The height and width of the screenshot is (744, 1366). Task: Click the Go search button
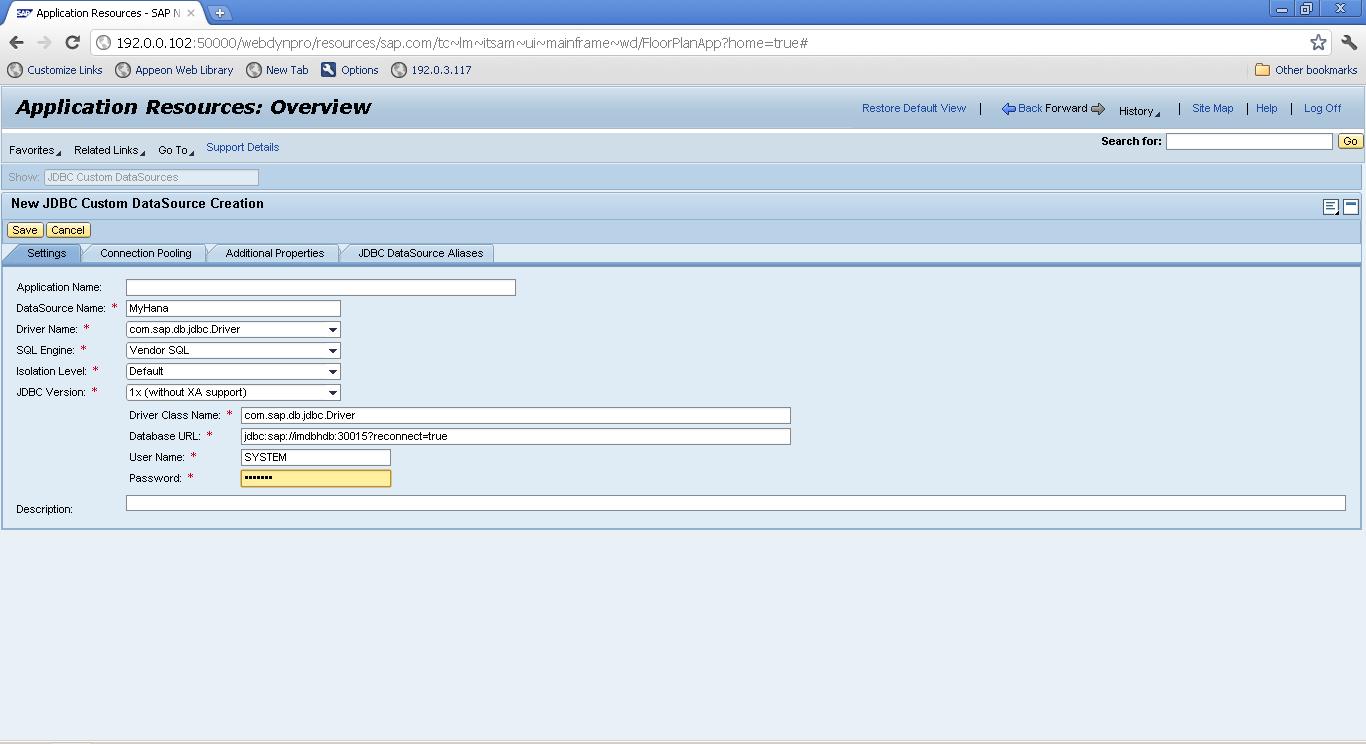click(1350, 141)
